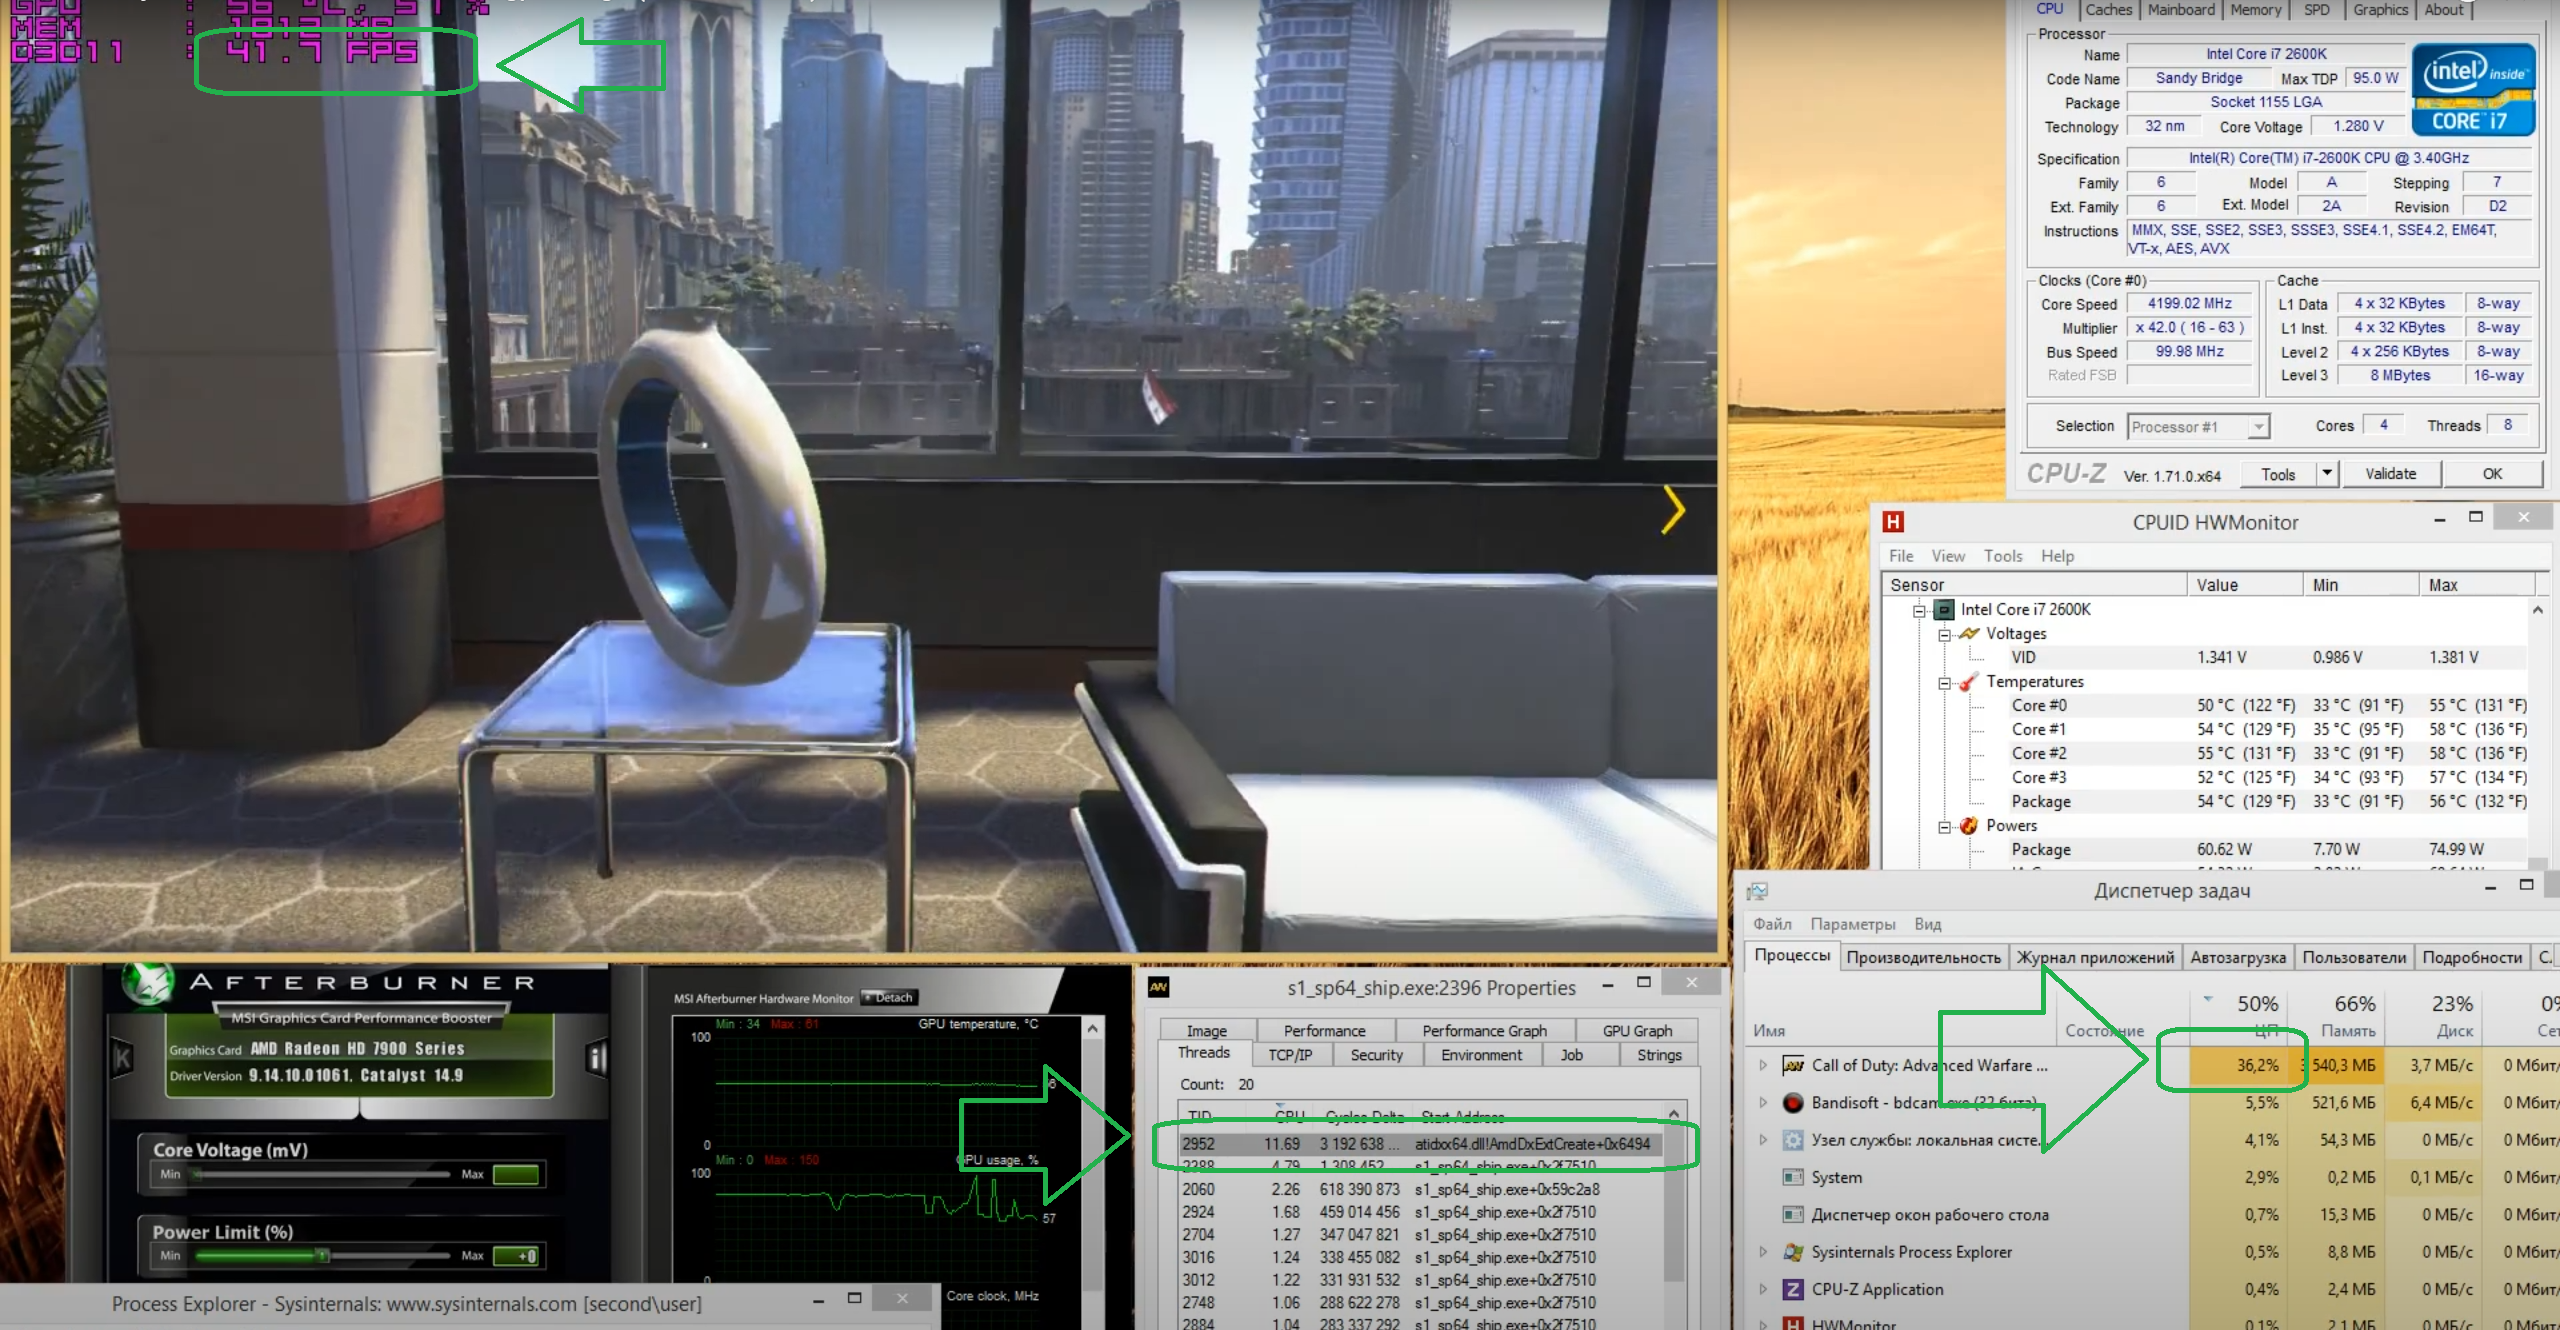The image size is (2560, 1330).
Task: Click the Validate button in CPU-Z
Action: tap(2390, 474)
